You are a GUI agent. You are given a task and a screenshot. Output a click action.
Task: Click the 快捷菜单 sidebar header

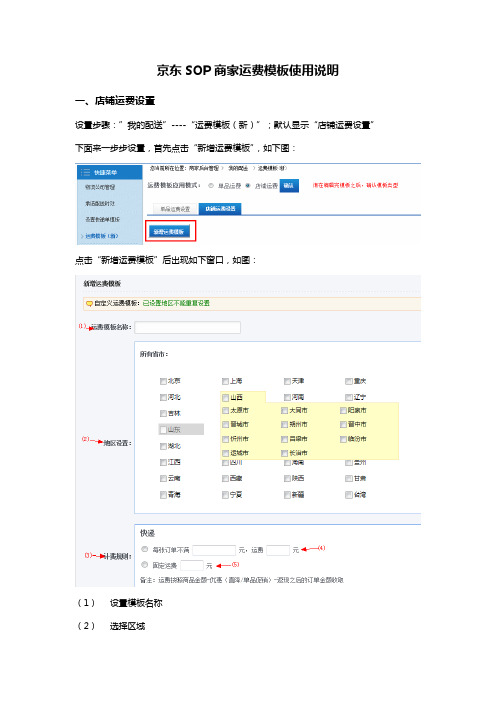point(110,172)
